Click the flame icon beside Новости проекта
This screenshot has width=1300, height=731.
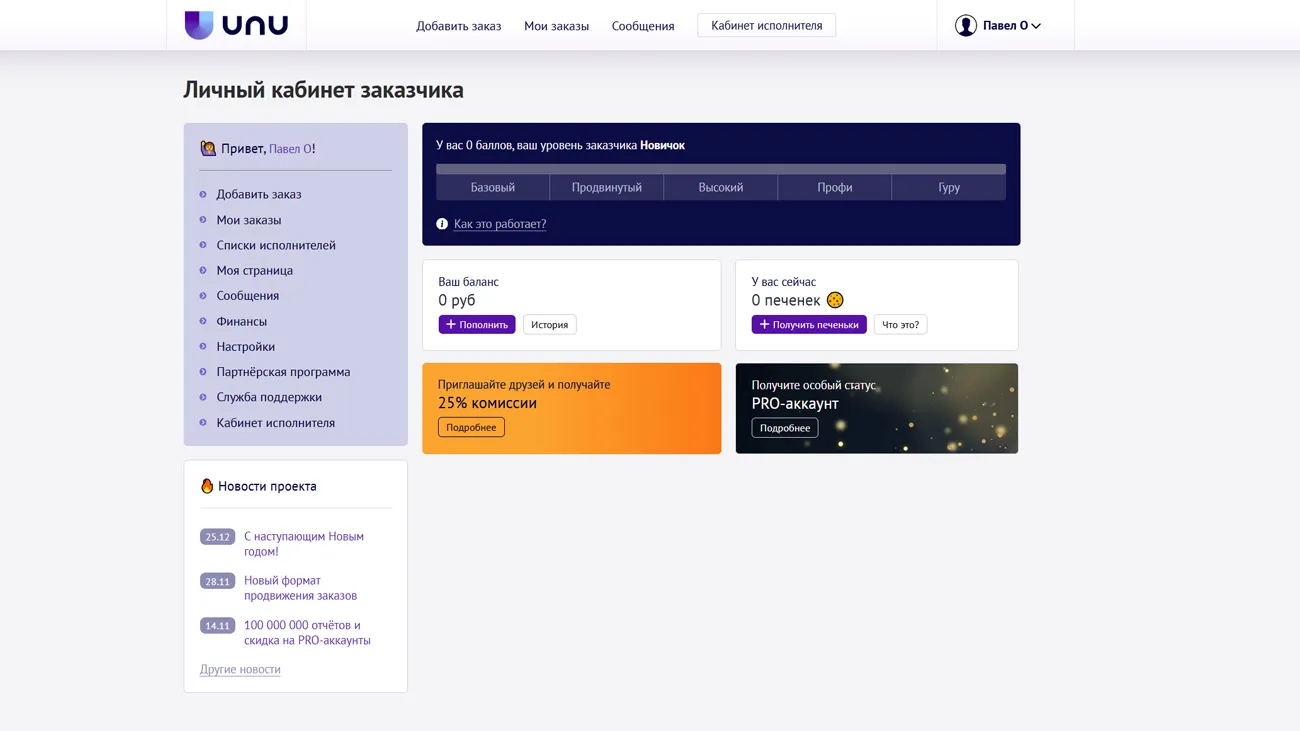tap(207, 486)
